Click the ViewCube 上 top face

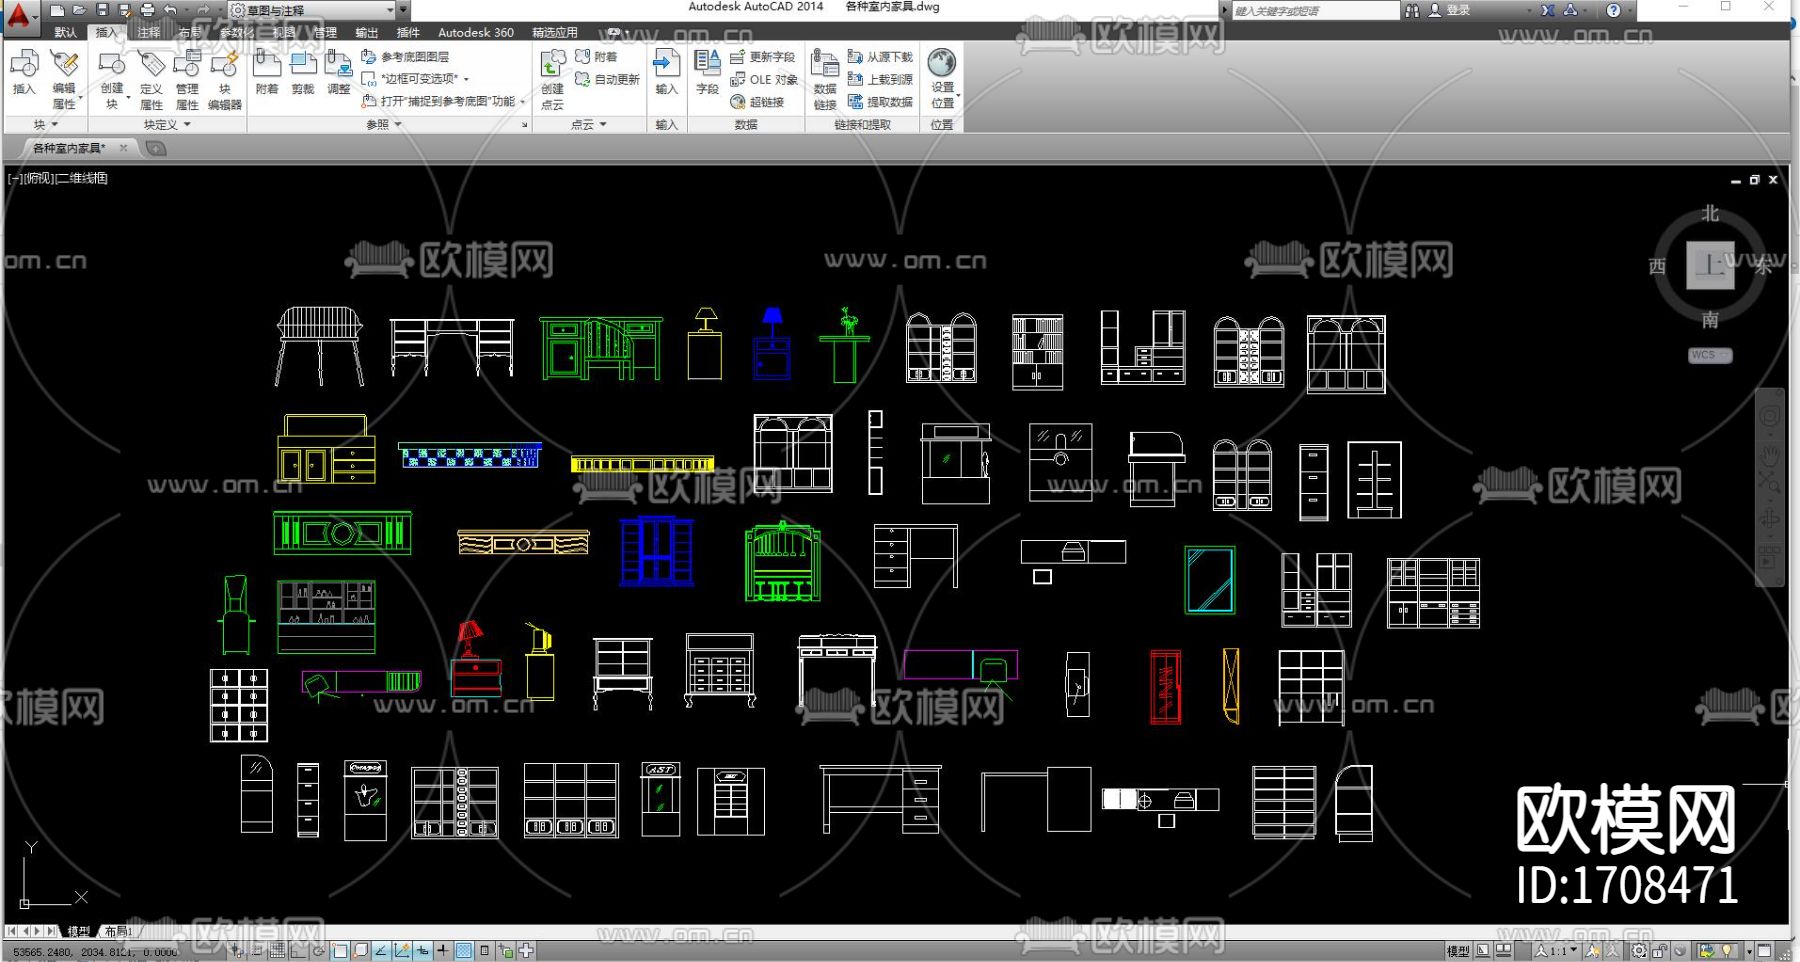[x=1709, y=266]
